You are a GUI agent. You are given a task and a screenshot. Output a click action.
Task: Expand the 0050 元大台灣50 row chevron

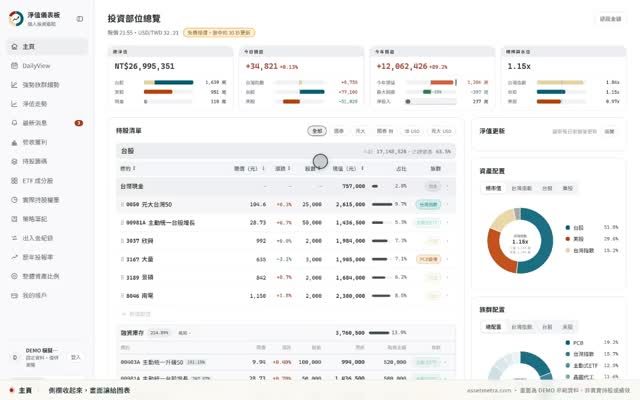[x=447, y=204]
